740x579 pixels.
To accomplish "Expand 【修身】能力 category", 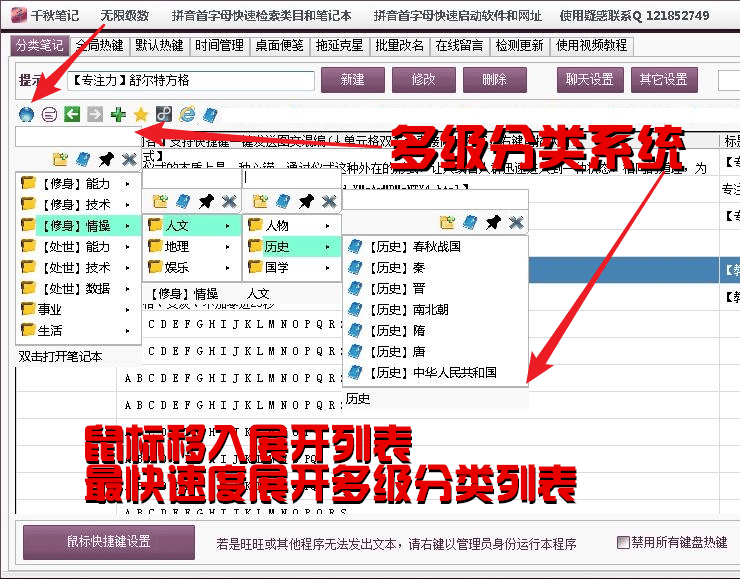I will pos(78,184).
